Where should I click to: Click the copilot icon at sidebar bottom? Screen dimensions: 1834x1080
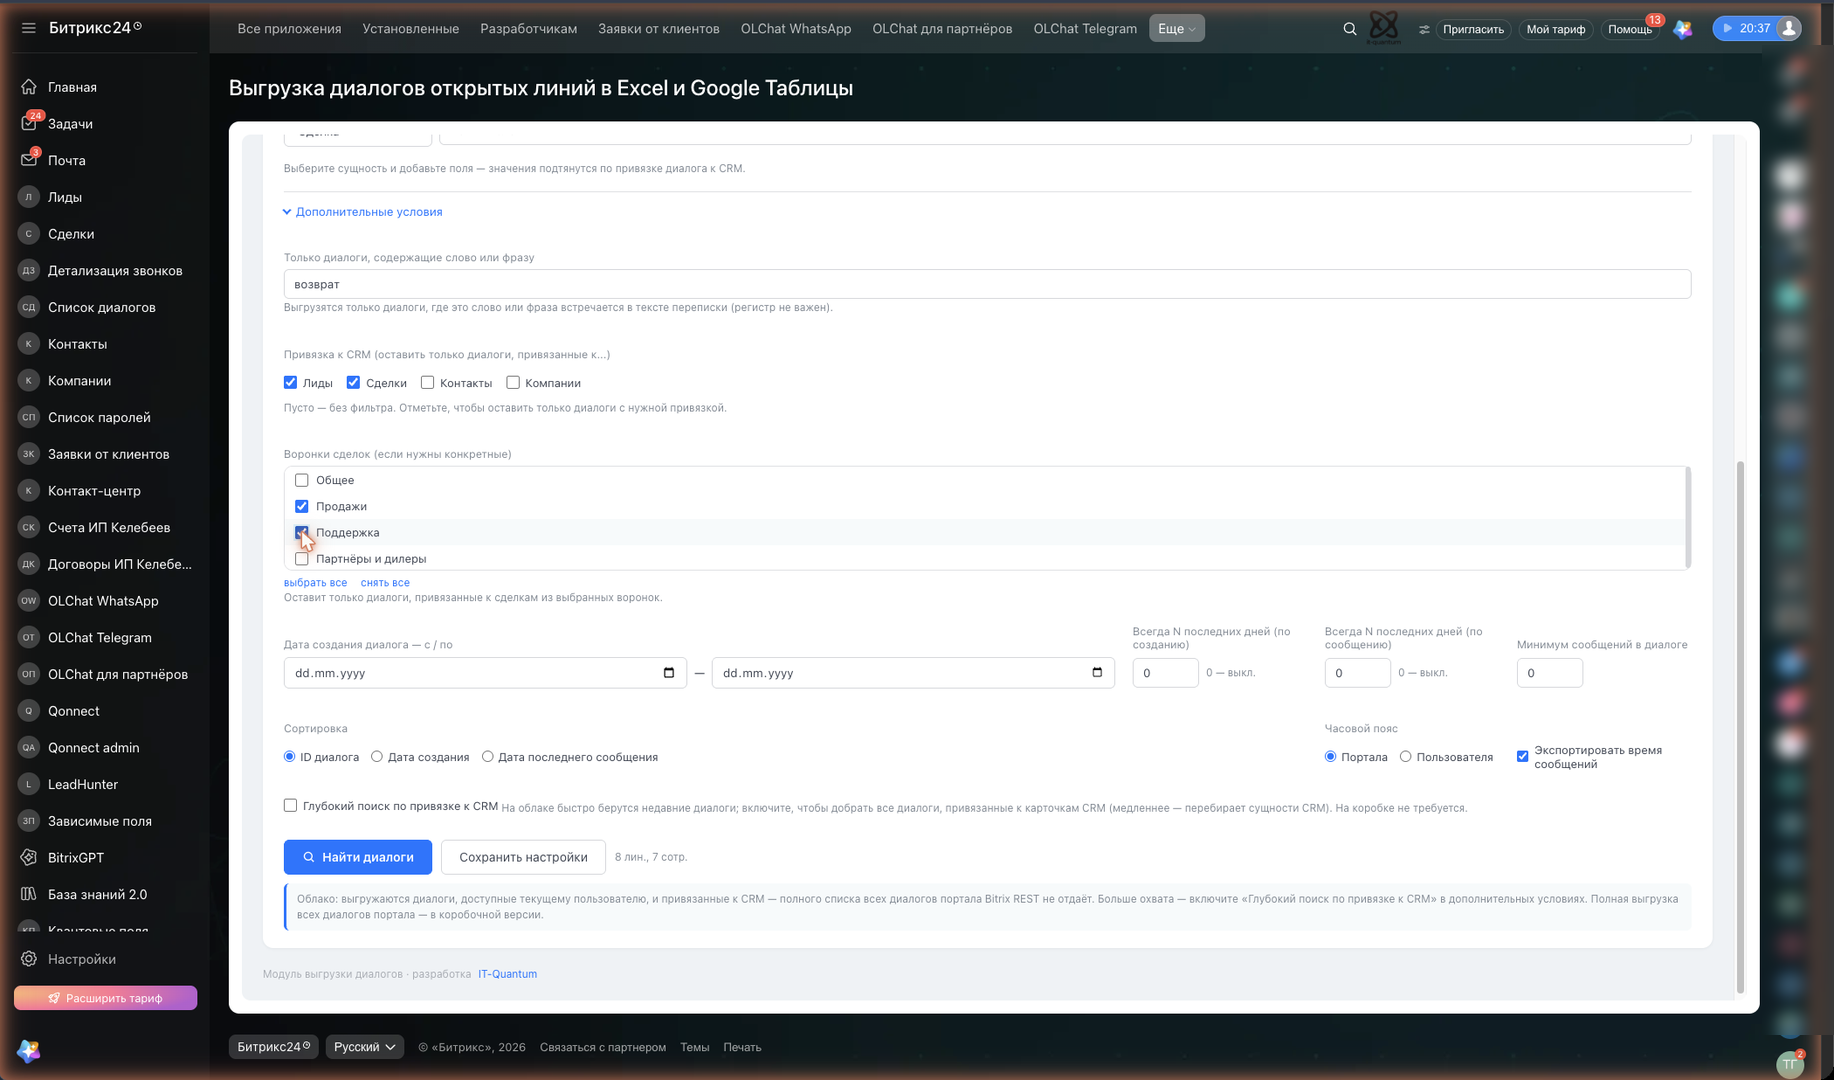tap(28, 1050)
